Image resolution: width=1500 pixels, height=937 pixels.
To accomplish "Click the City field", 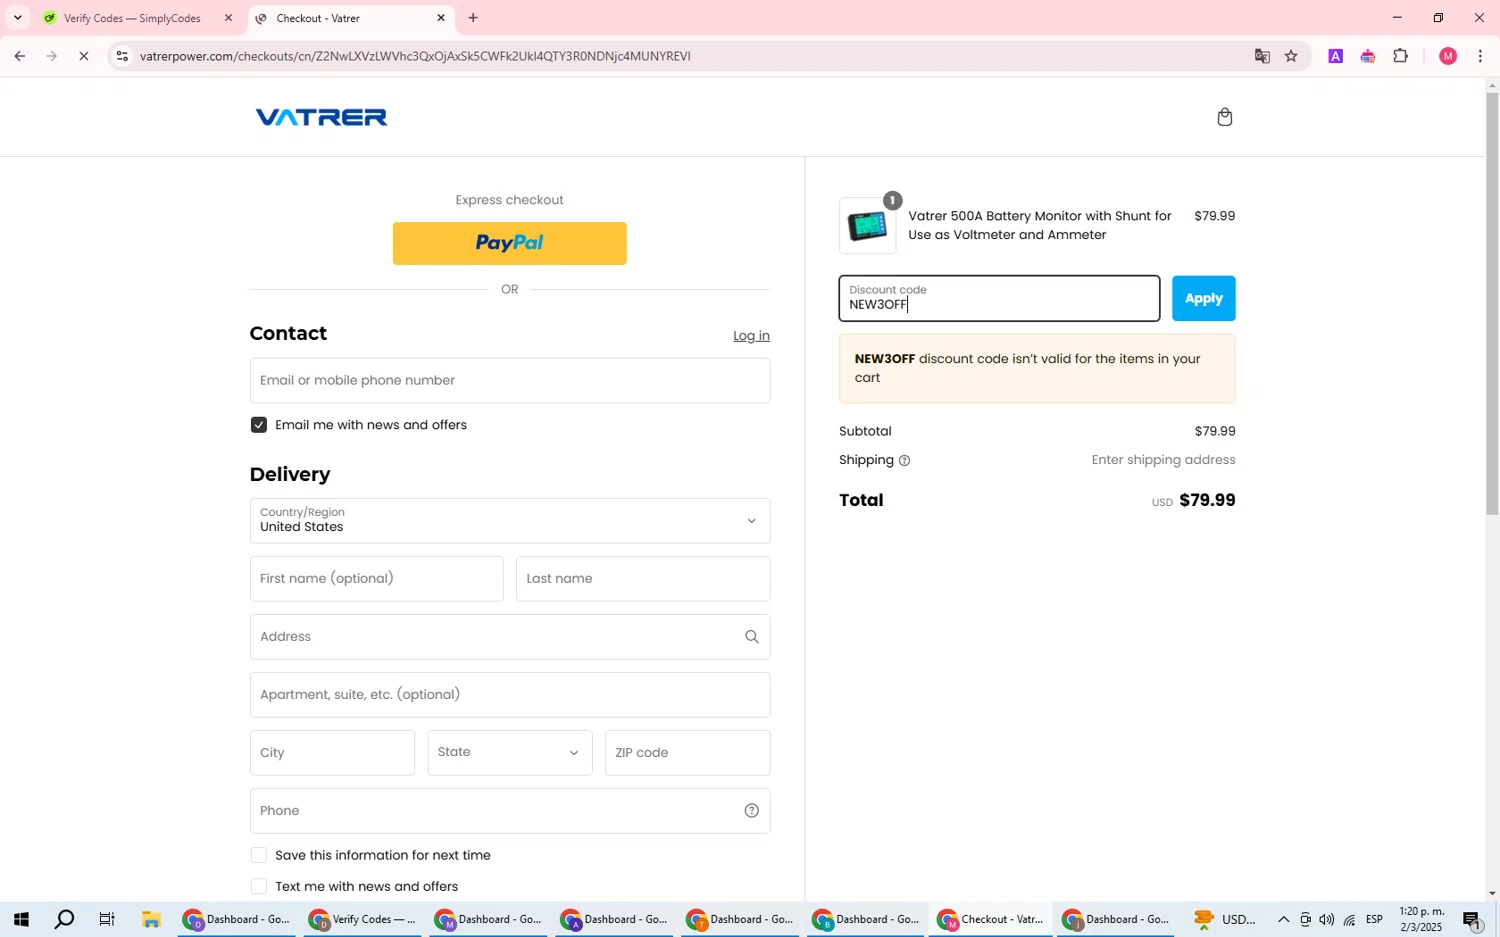I will pyautogui.click(x=332, y=753).
